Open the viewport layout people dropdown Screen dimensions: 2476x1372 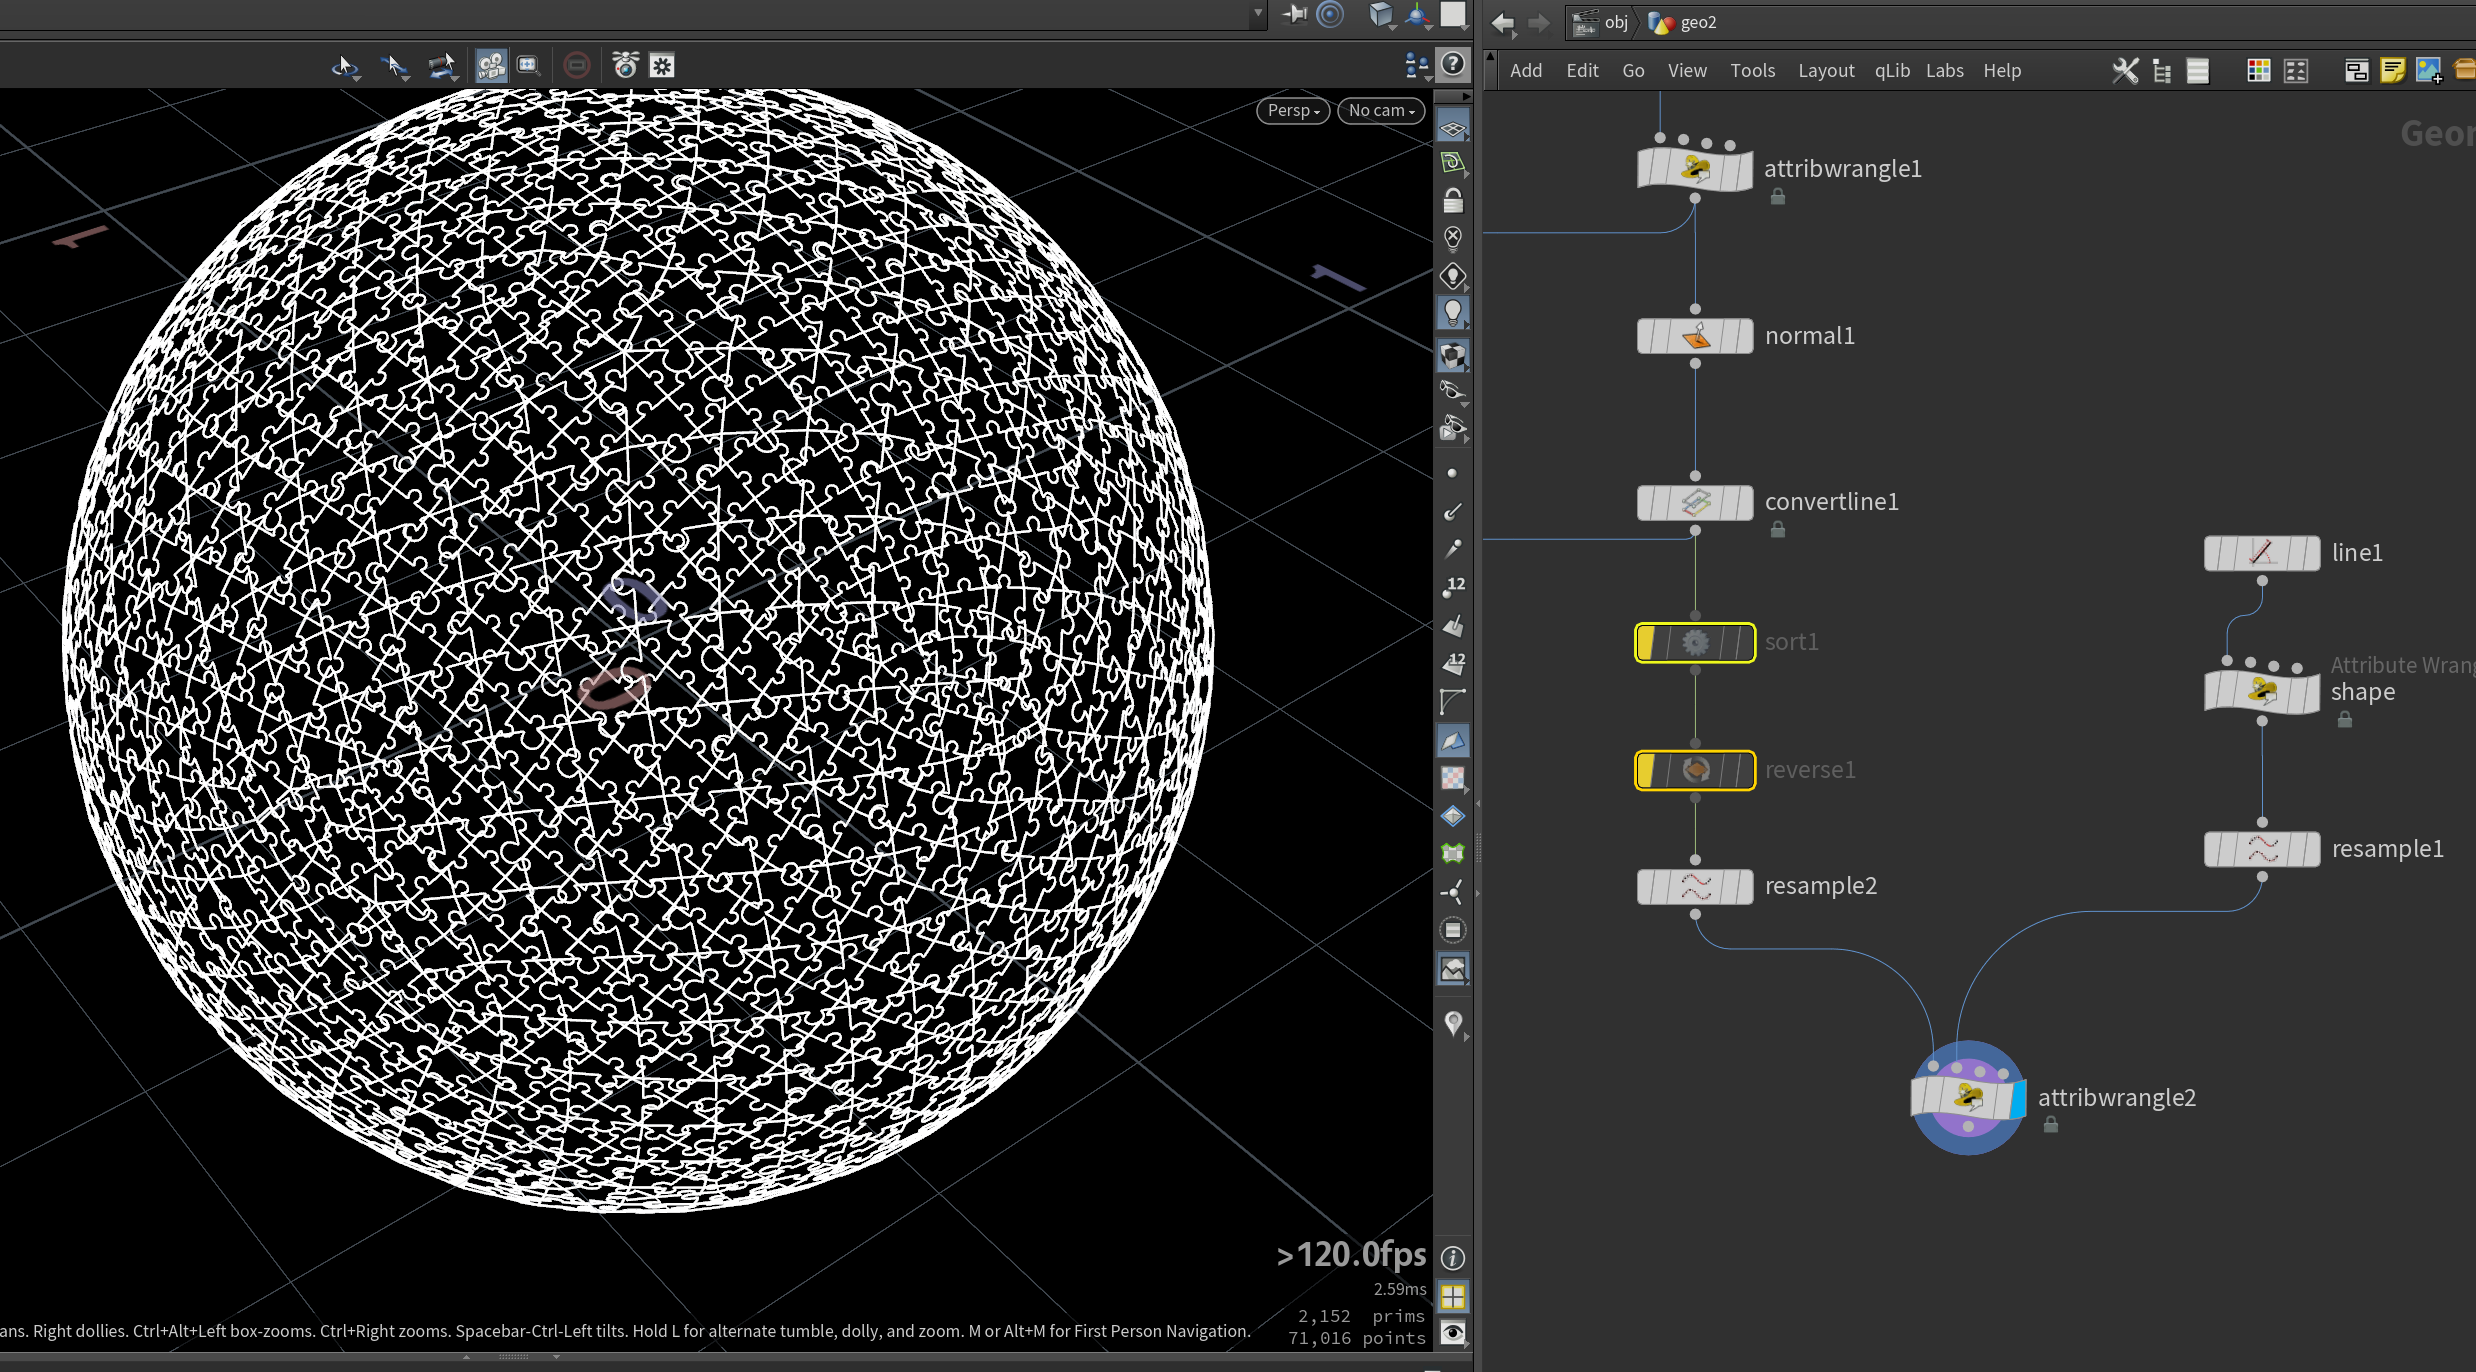[x=1416, y=66]
